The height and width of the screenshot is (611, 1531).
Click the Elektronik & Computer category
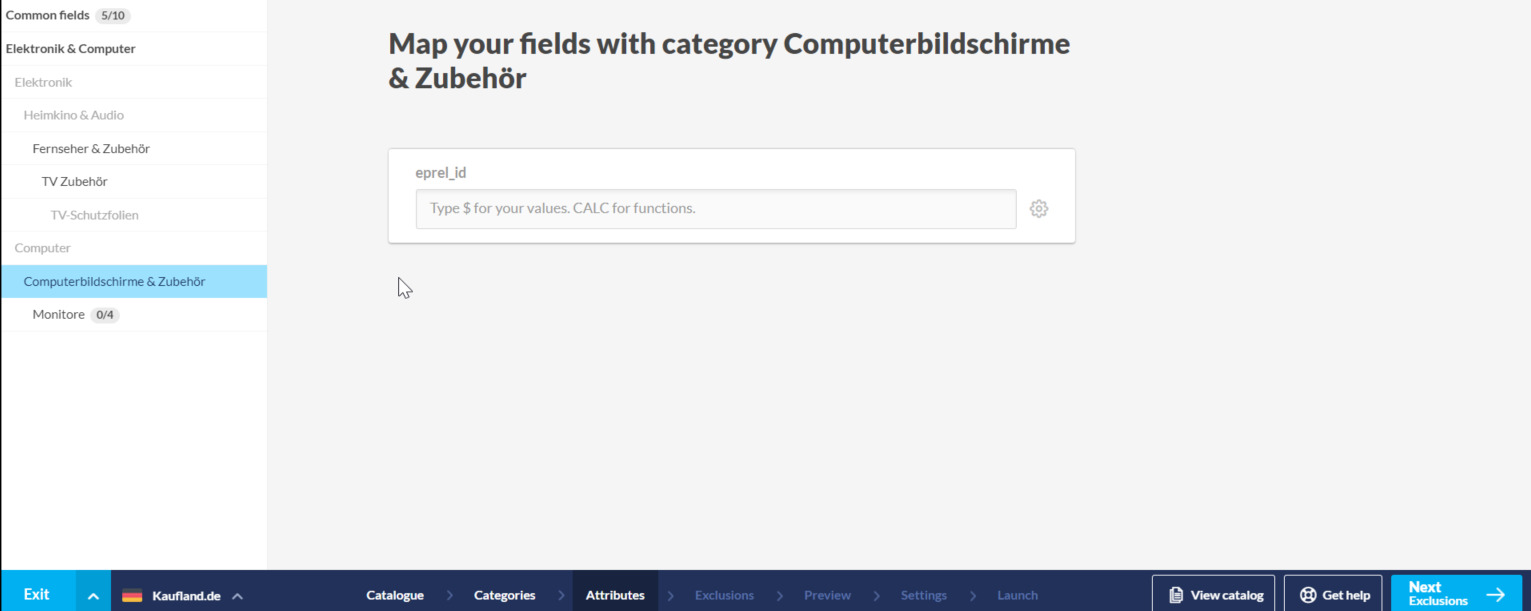pos(71,48)
